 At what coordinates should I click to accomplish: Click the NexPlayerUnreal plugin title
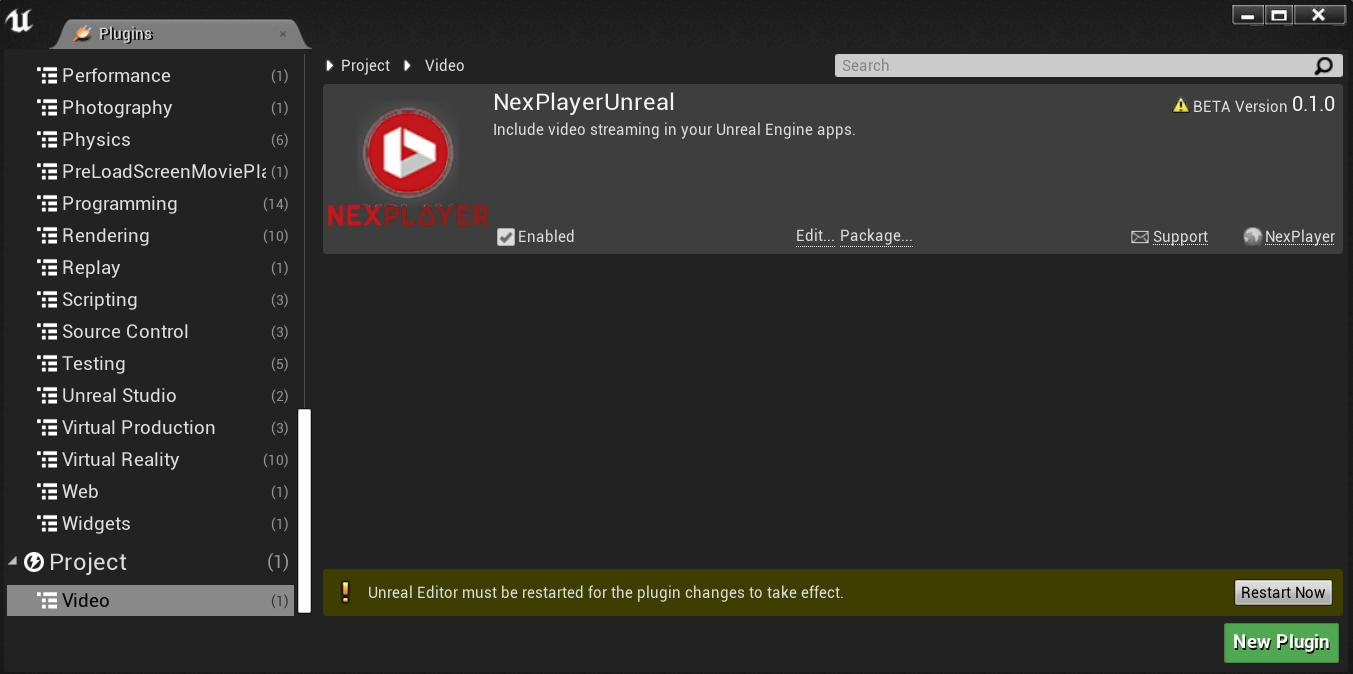(584, 102)
